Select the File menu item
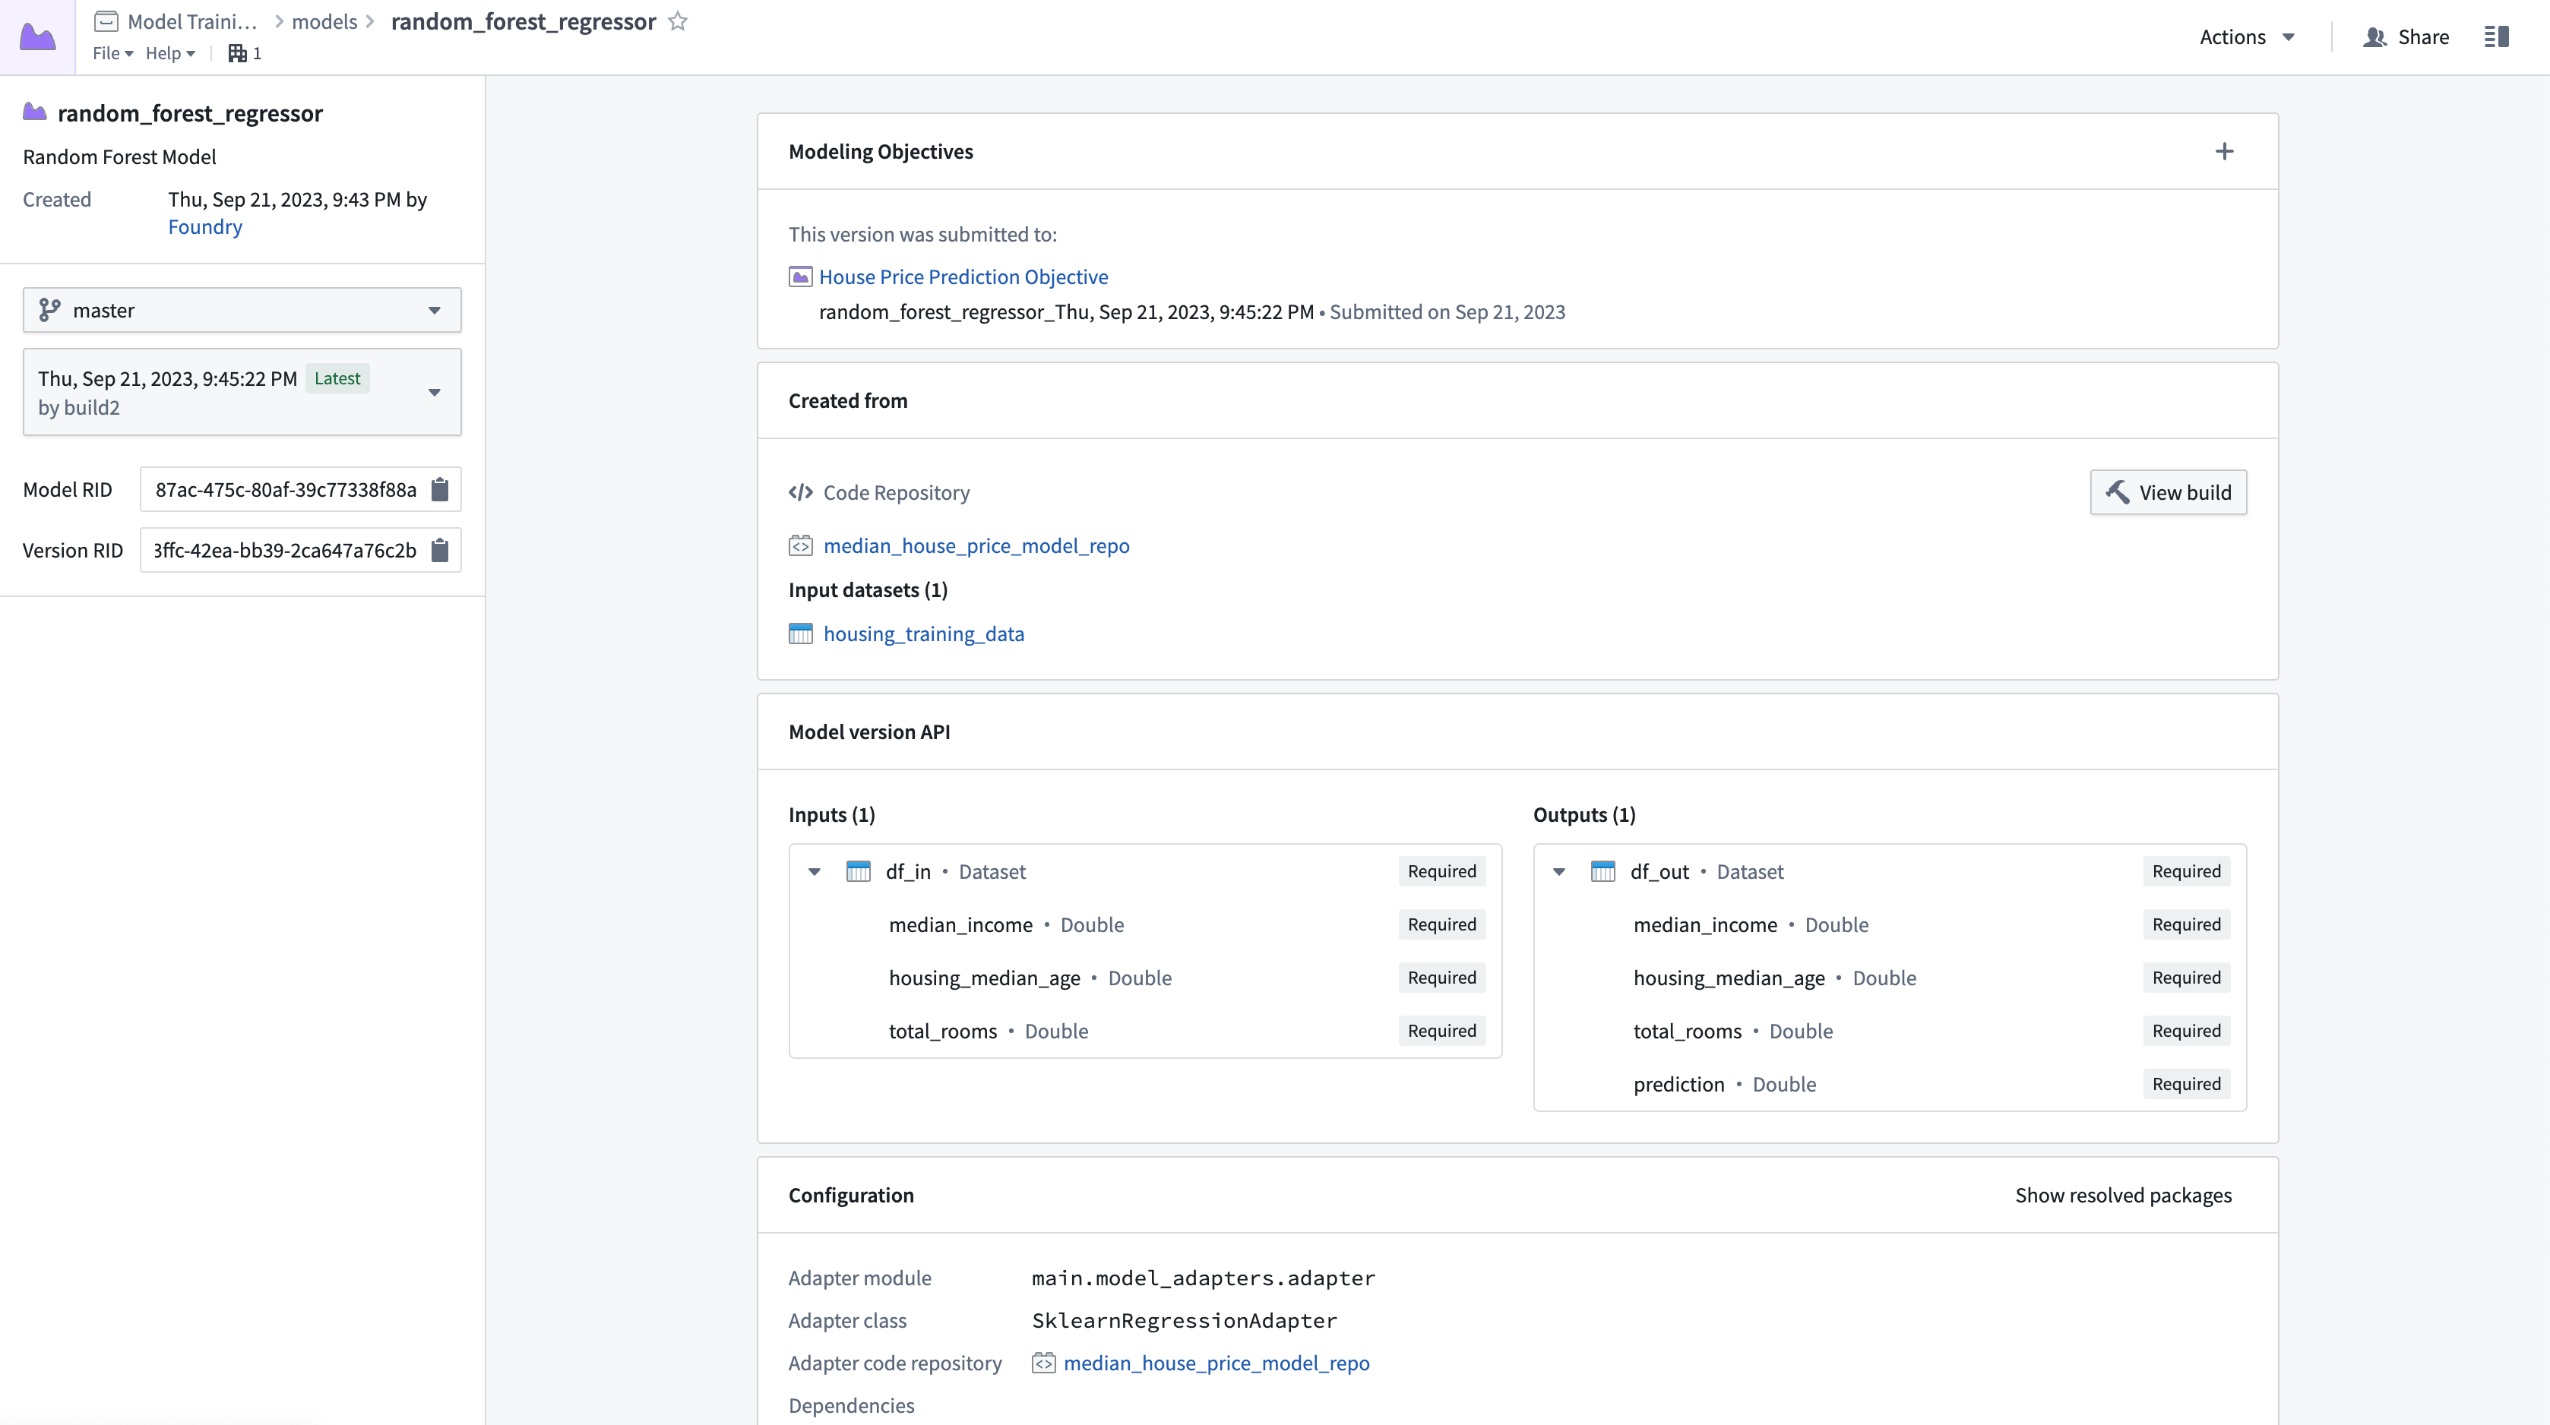This screenshot has height=1425, width=2550. (x=107, y=53)
